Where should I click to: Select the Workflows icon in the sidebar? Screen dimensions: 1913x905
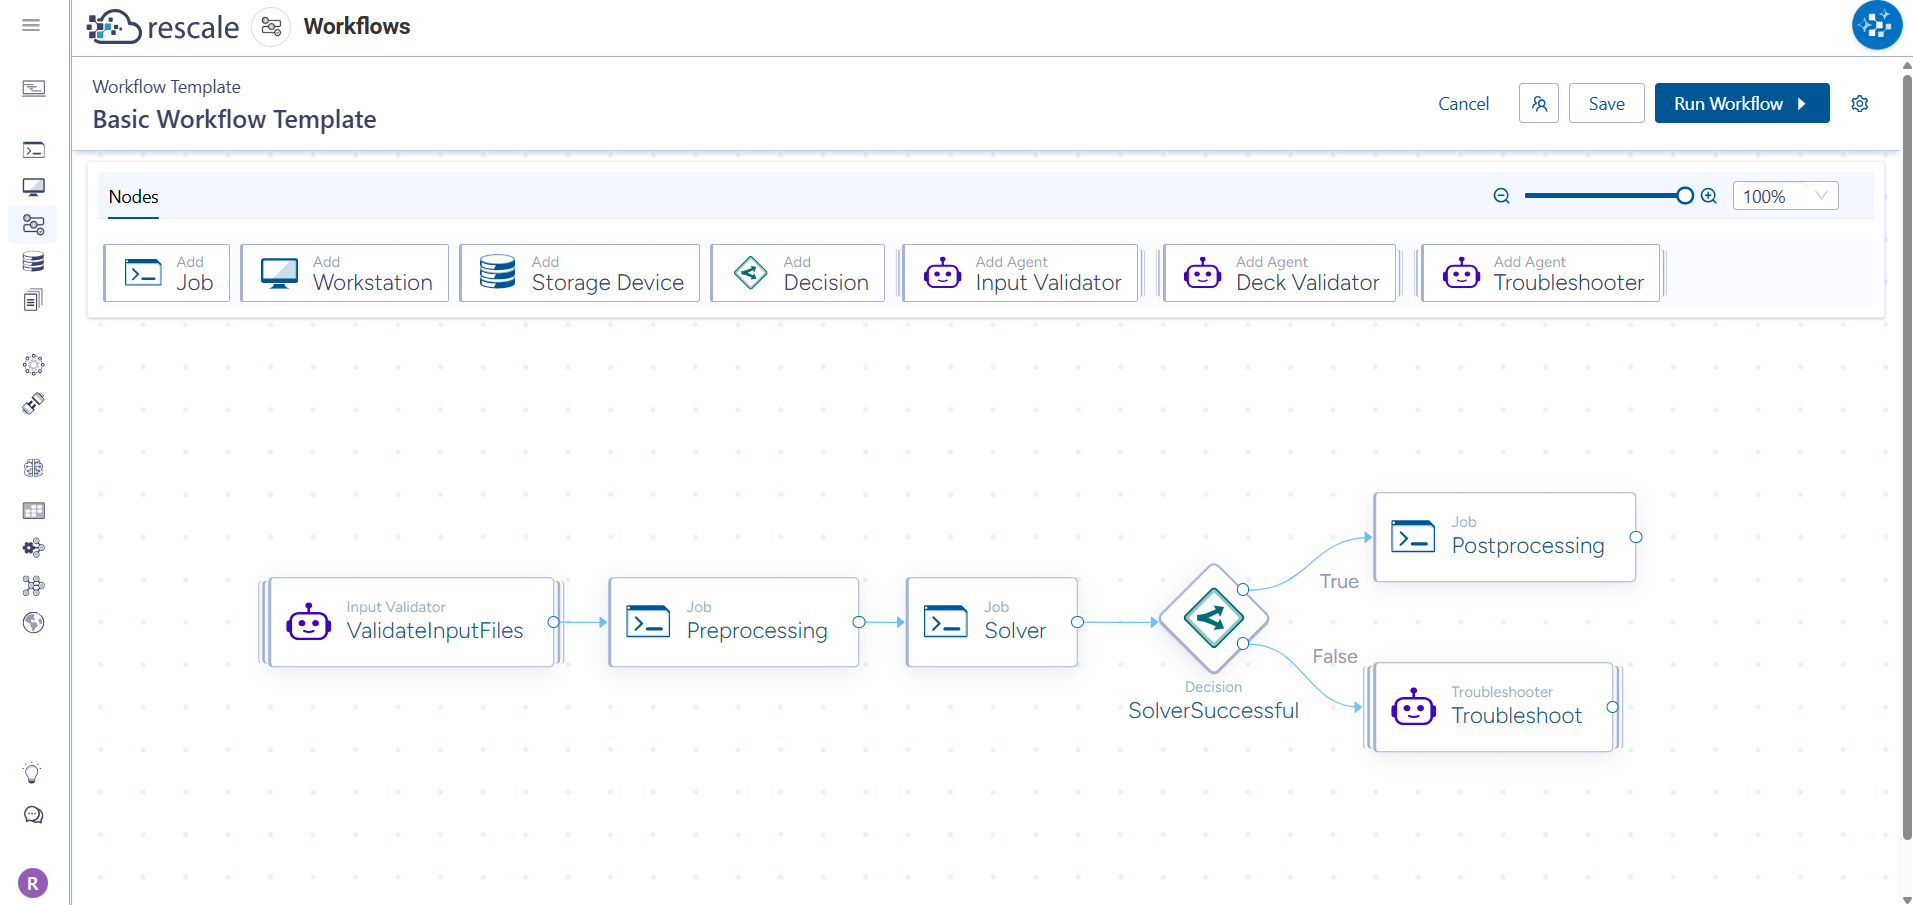click(x=33, y=225)
